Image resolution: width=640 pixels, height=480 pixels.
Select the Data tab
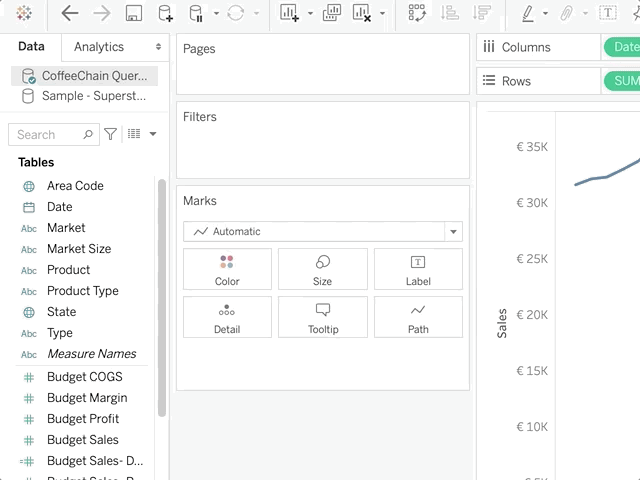pyautogui.click(x=31, y=47)
